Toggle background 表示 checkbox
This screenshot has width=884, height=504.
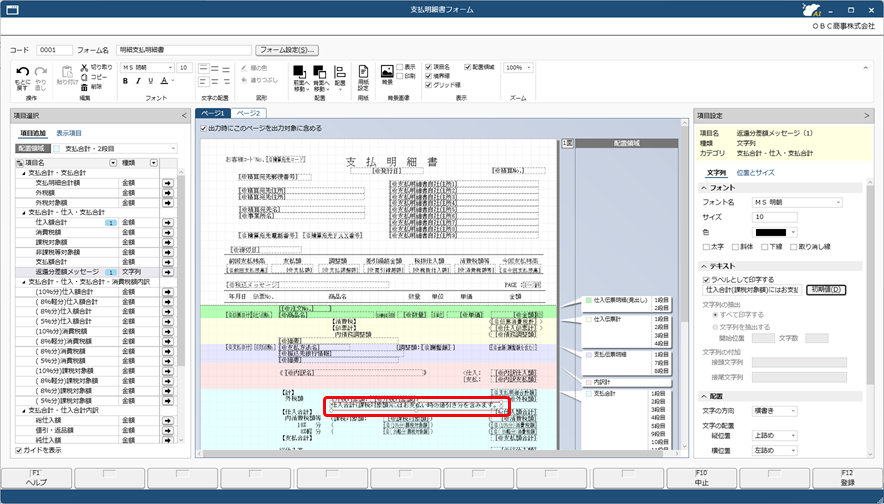400,67
